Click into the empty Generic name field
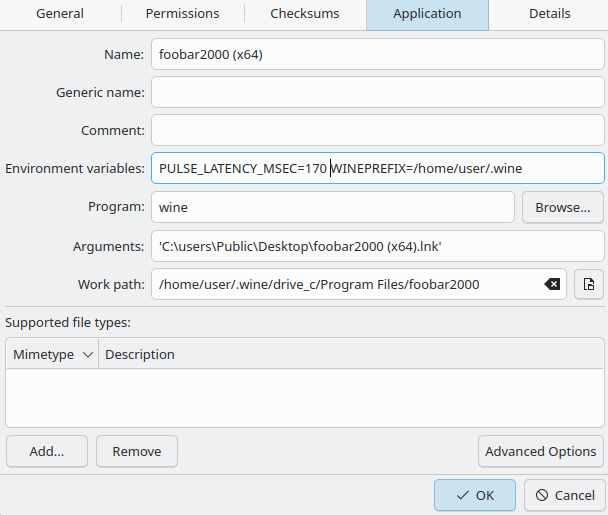 tap(378, 92)
